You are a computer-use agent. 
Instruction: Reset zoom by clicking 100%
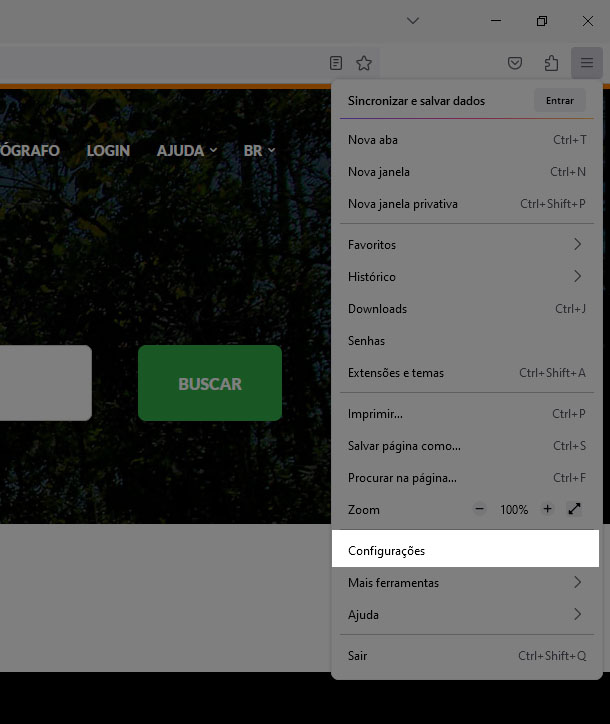pos(513,509)
